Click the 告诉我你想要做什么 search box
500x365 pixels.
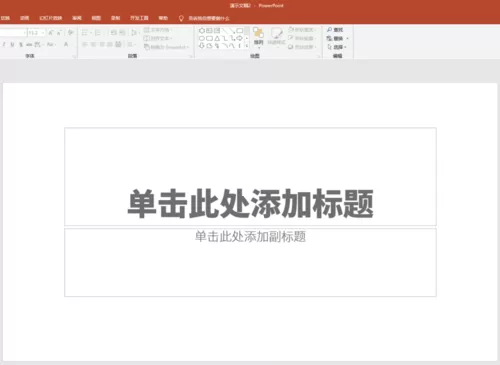[x=209, y=18]
